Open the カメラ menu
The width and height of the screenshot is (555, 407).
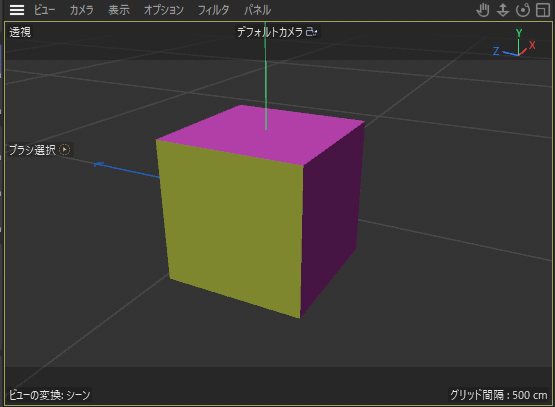coord(81,10)
